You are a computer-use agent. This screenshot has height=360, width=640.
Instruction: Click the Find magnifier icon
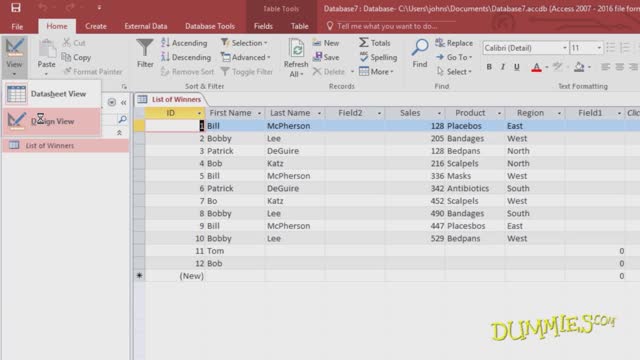click(420, 47)
